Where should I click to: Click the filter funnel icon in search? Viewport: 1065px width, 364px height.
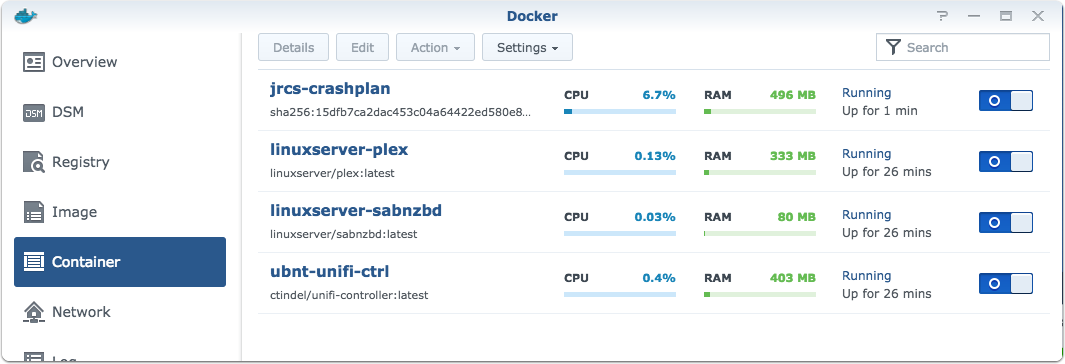point(894,48)
